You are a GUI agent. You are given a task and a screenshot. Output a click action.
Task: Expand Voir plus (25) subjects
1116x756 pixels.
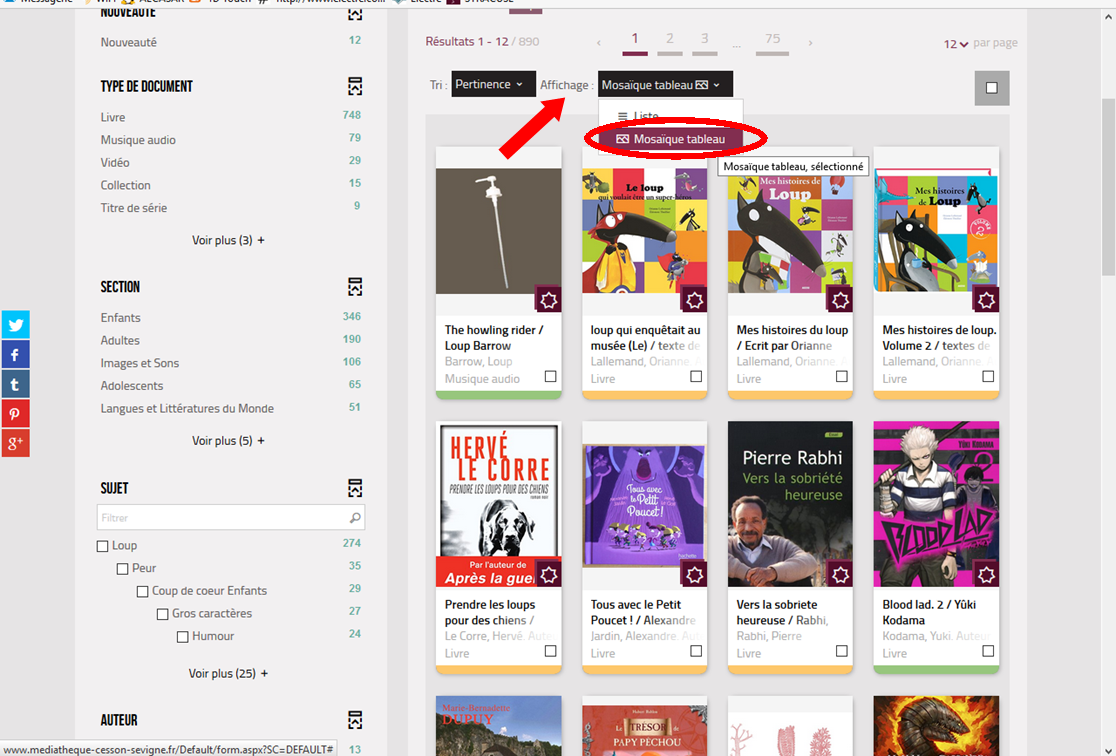click(x=228, y=673)
